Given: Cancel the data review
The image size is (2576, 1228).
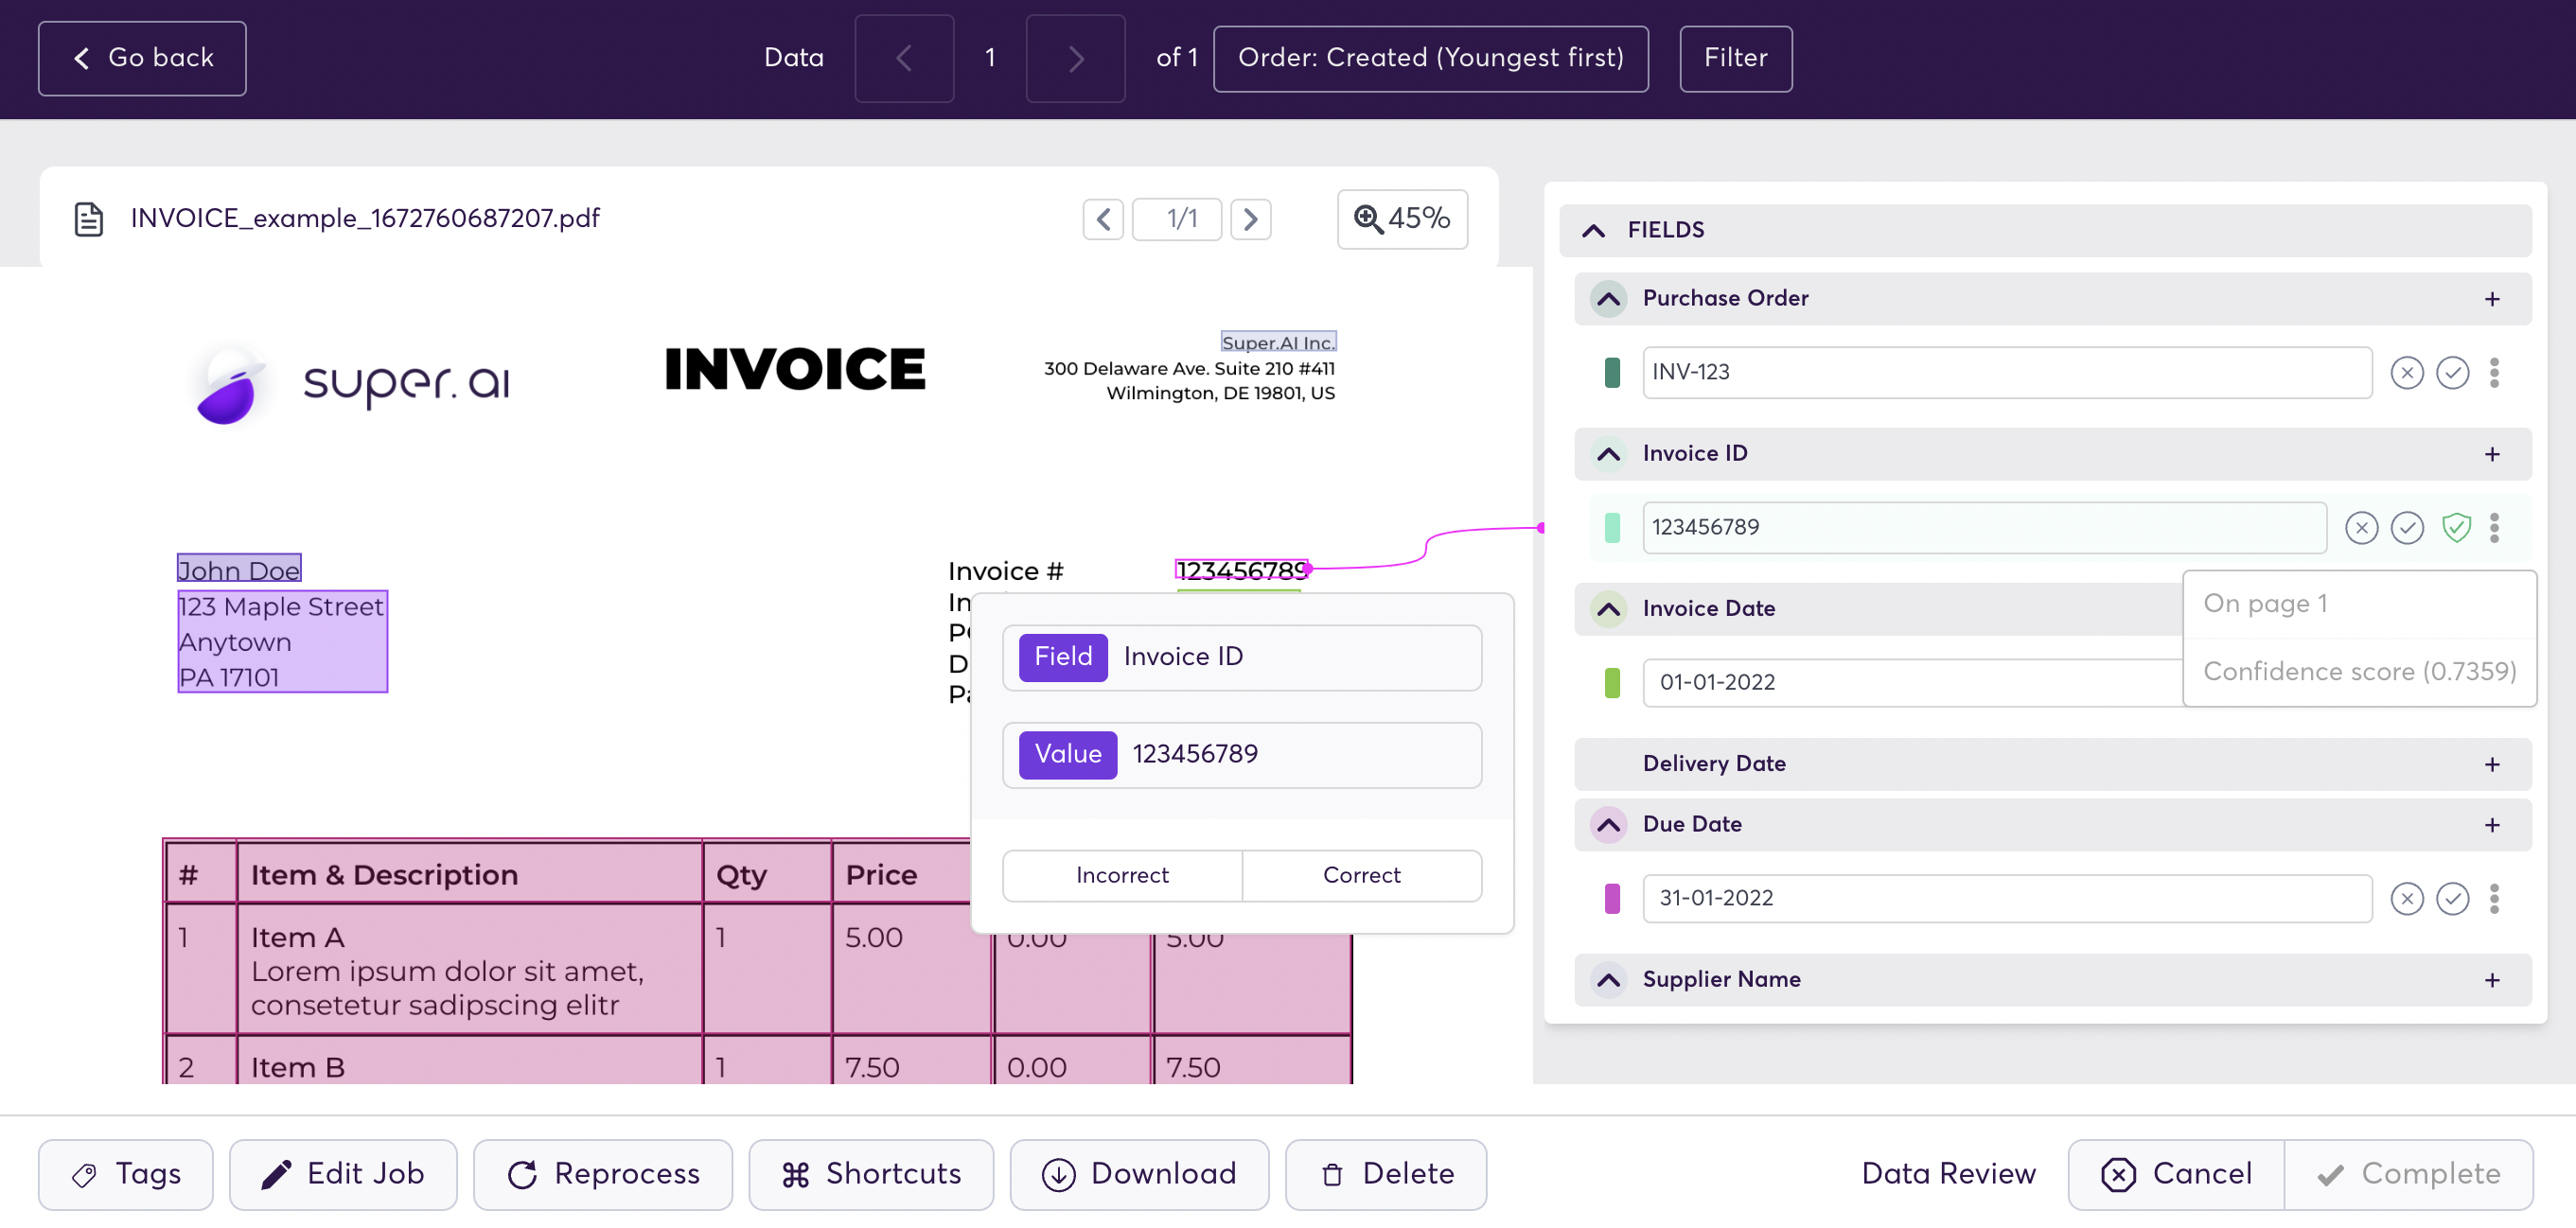Looking at the screenshot, I should 2176,1175.
